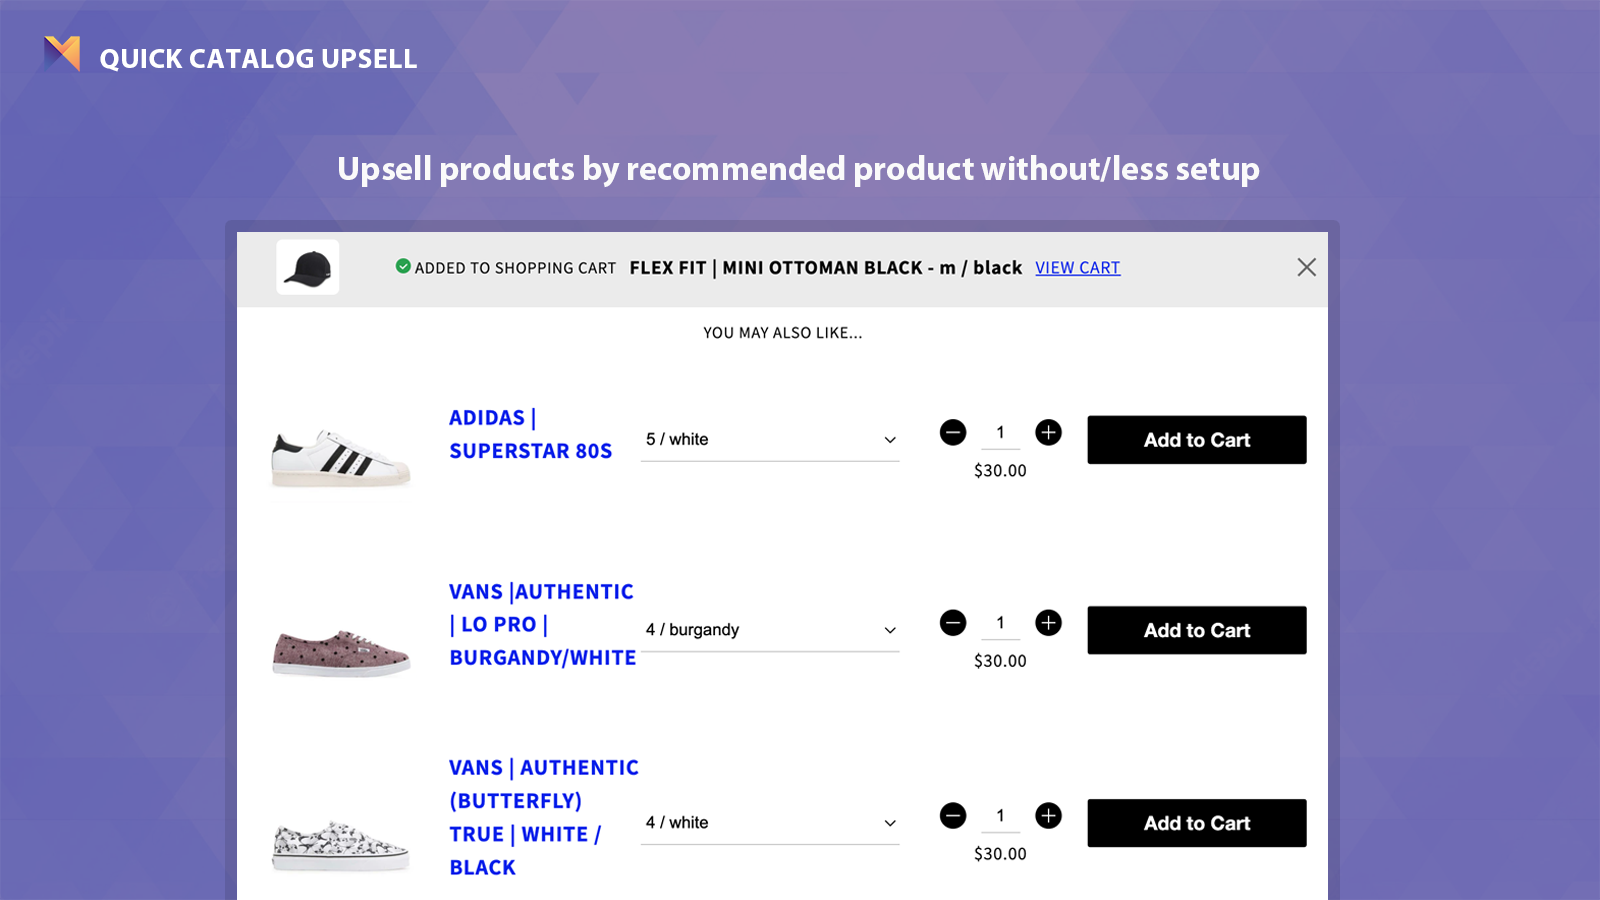Click the black cap product thumbnail
Image resolution: width=1600 pixels, height=900 pixels.
click(x=307, y=267)
